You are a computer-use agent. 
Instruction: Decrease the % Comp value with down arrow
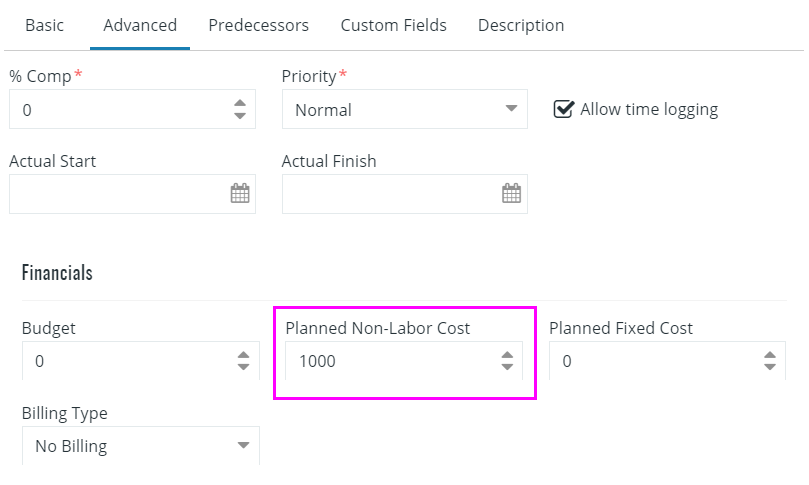click(240, 116)
